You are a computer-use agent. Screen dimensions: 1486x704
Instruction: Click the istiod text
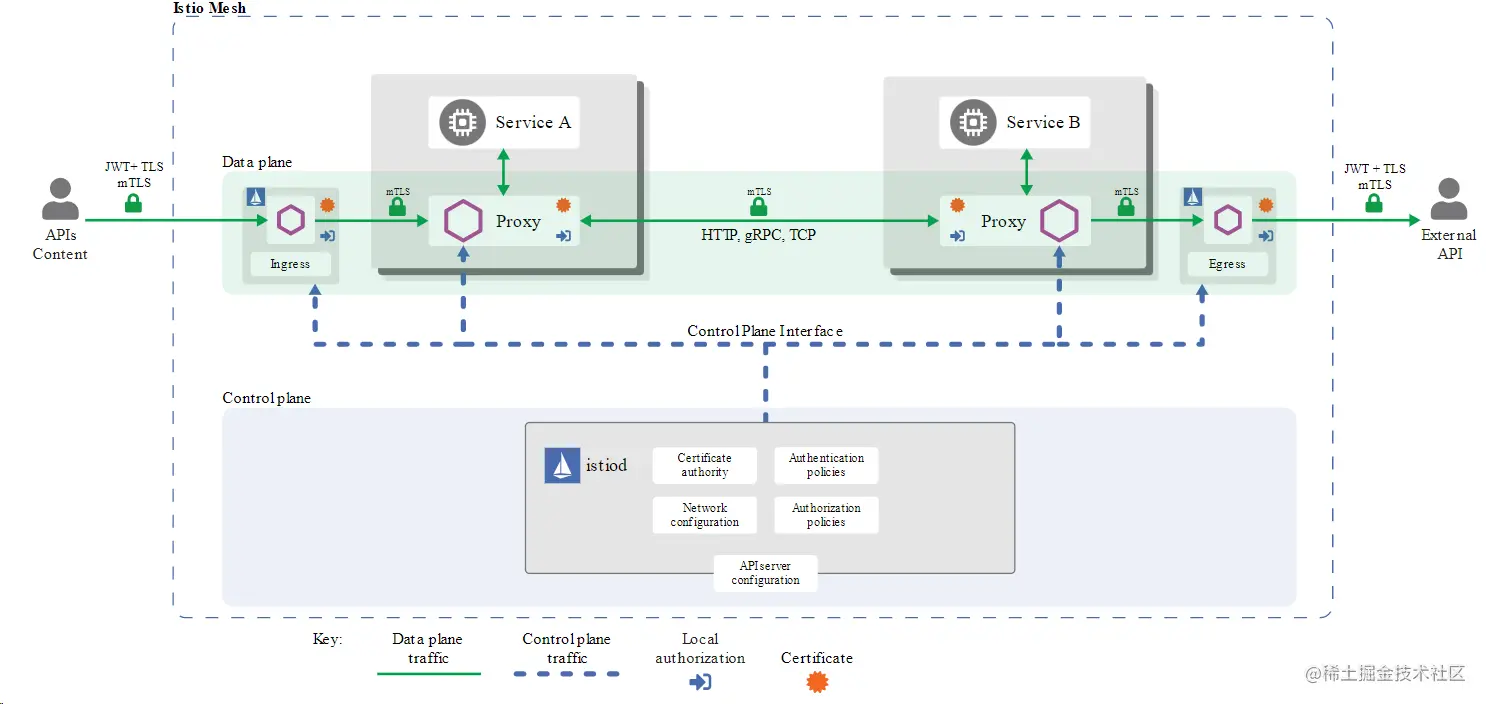click(606, 465)
